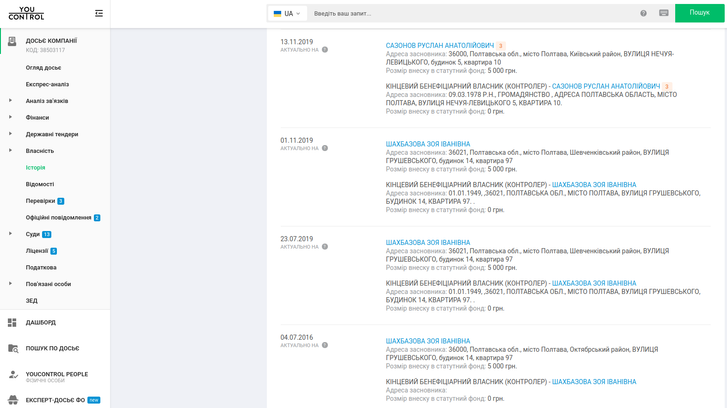Open YouControl People section
This screenshot has height=408, width=727.
click(57, 374)
